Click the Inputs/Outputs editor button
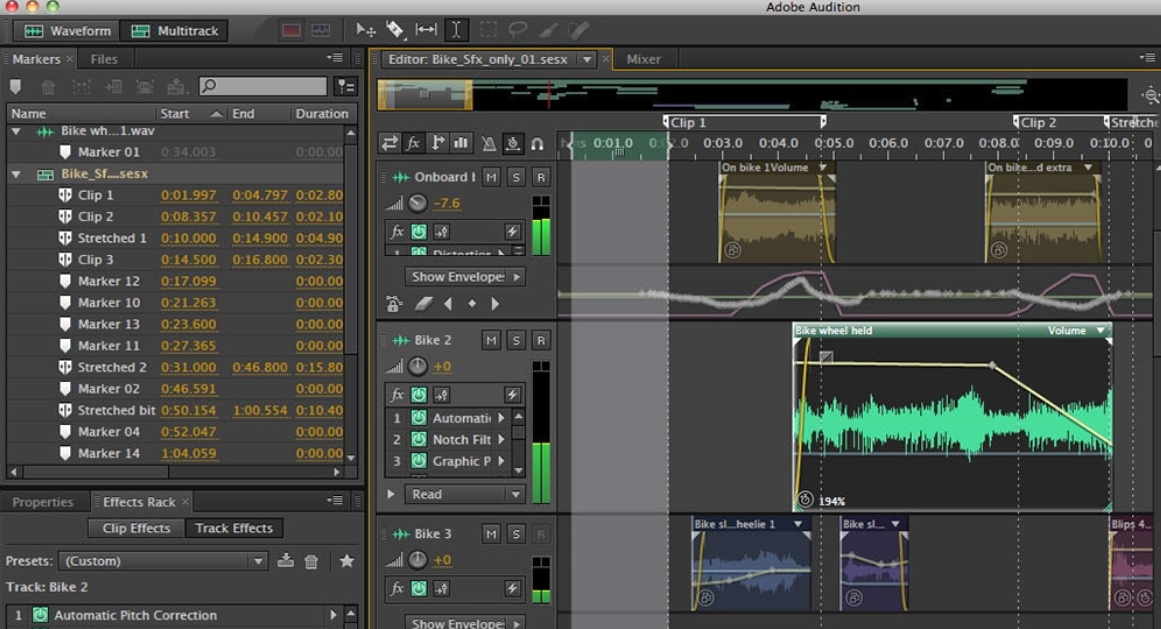The width and height of the screenshot is (1161, 629). pyautogui.click(x=389, y=143)
